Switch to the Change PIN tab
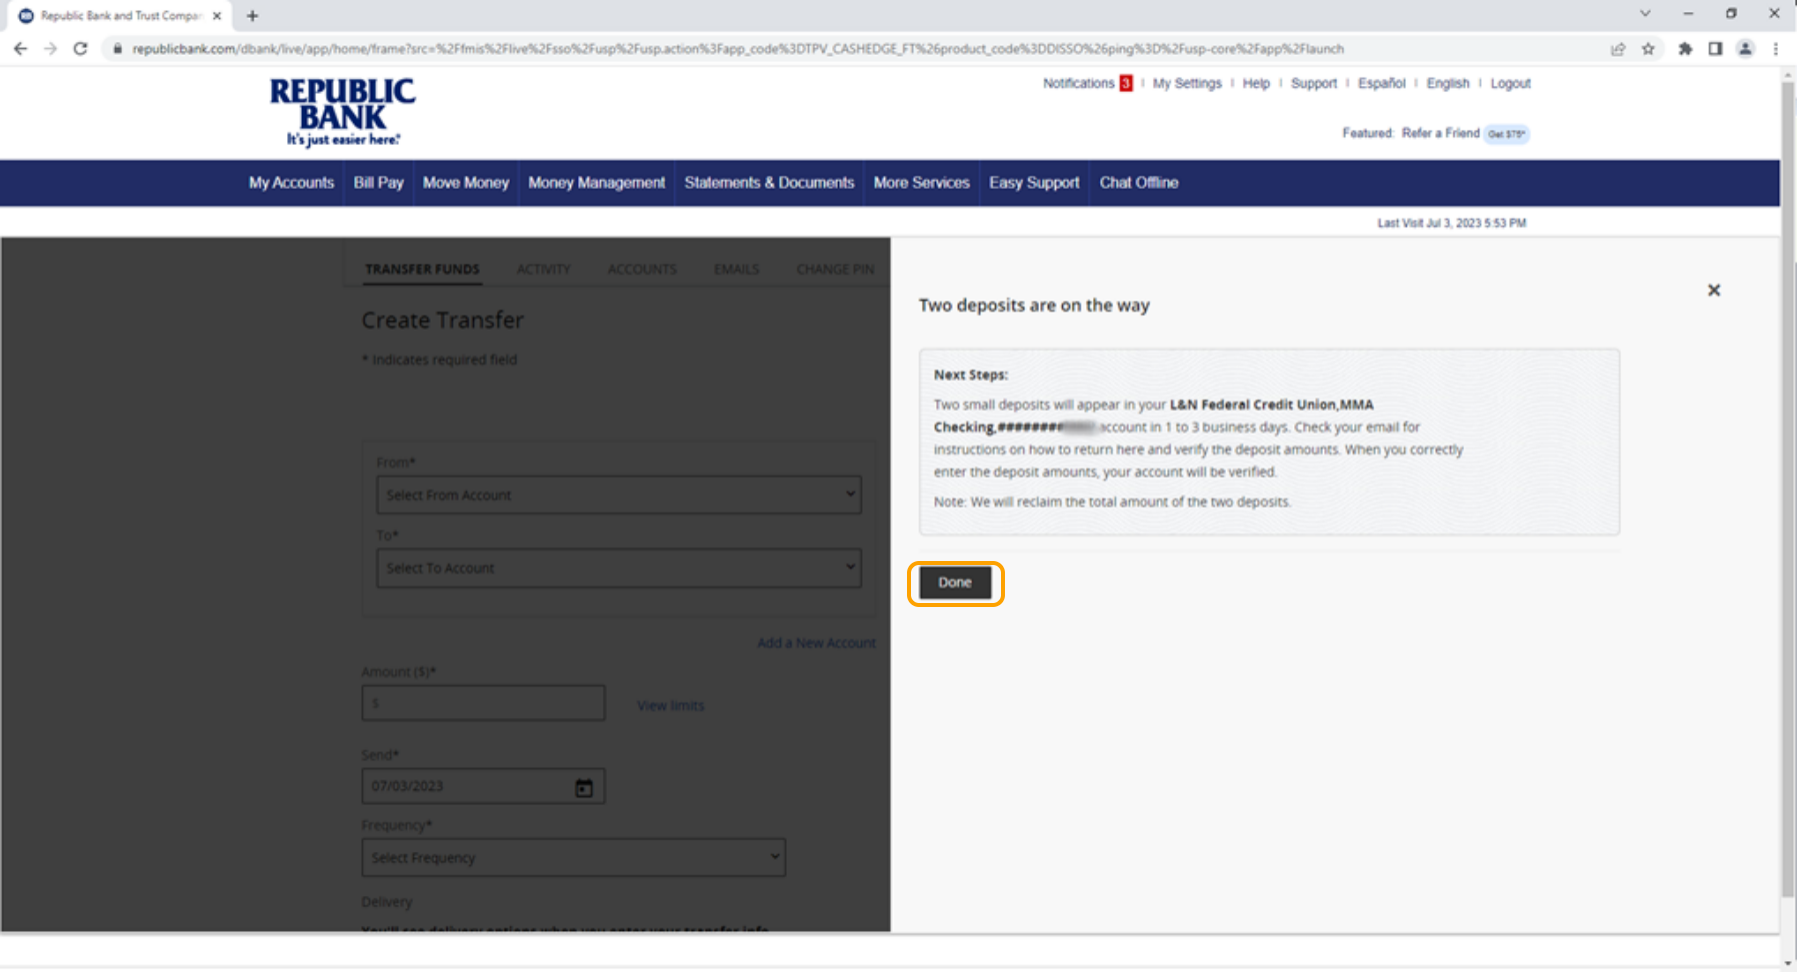 (835, 269)
